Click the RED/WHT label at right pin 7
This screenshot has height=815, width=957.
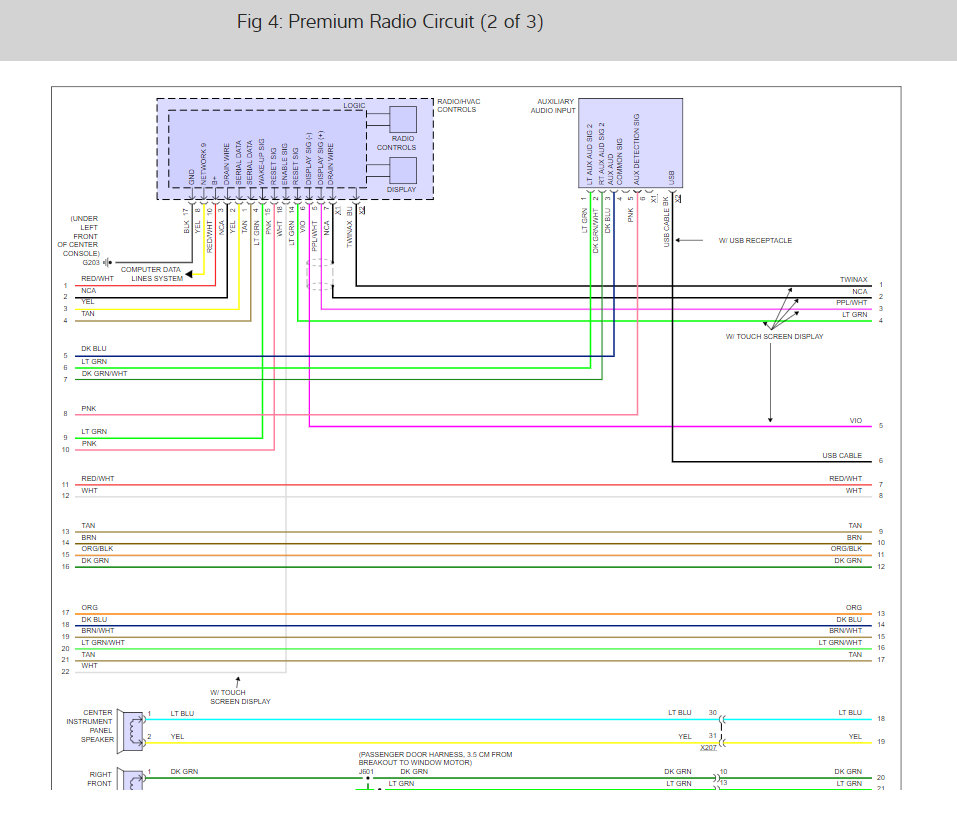tap(845, 479)
